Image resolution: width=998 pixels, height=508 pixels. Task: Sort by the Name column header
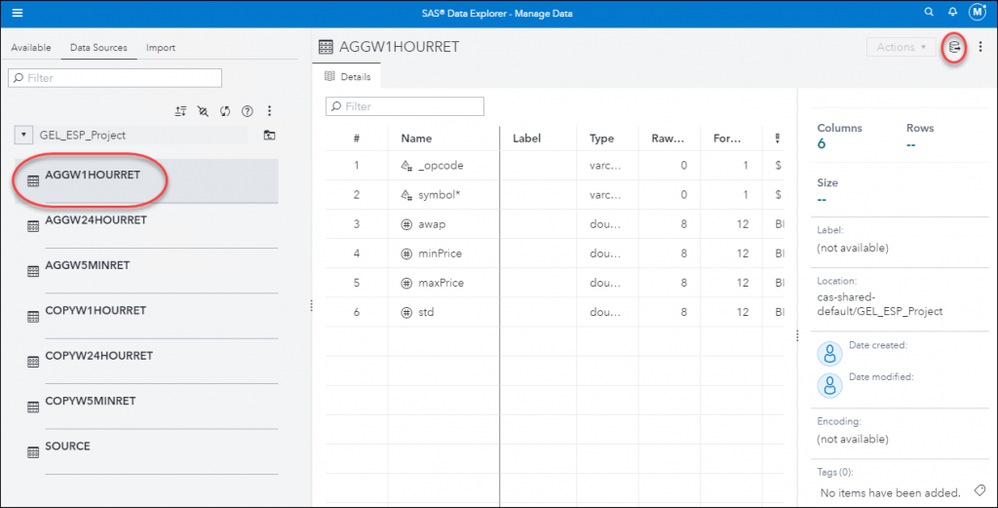pos(416,138)
